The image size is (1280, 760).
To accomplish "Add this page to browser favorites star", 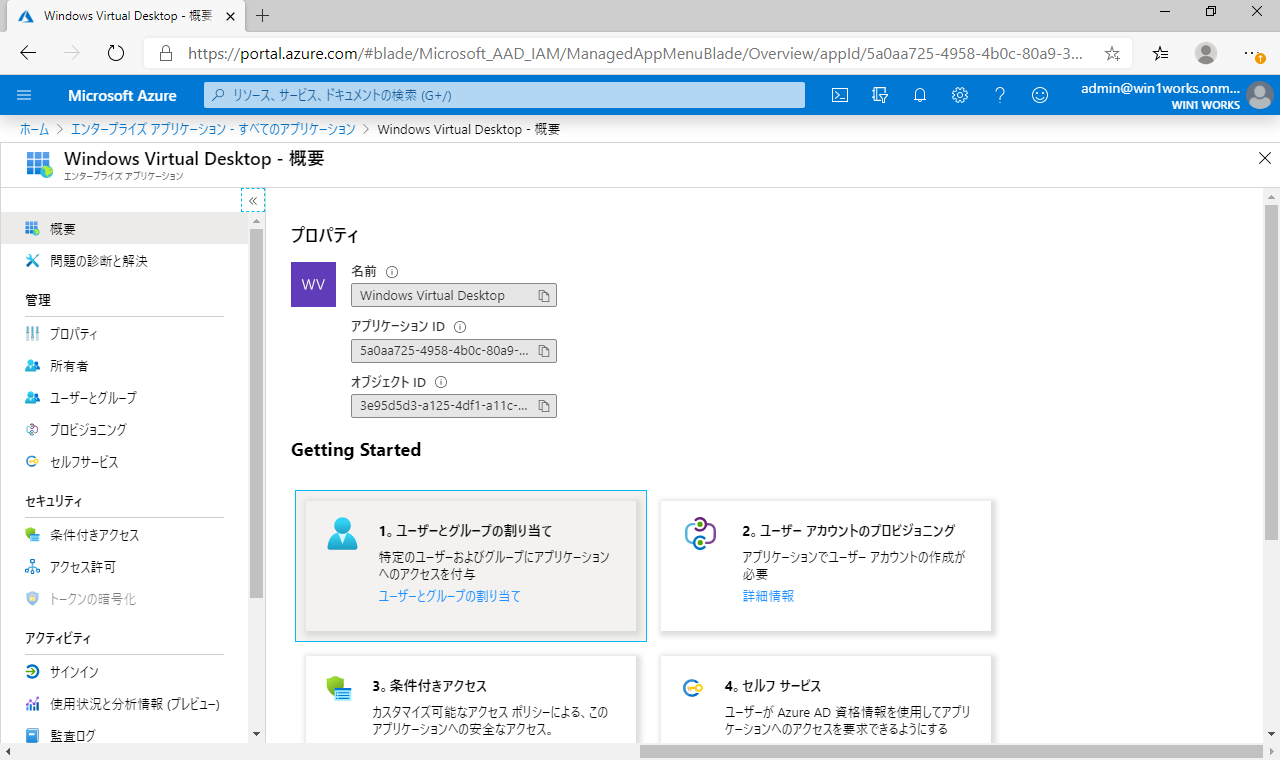I will (x=1112, y=53).
